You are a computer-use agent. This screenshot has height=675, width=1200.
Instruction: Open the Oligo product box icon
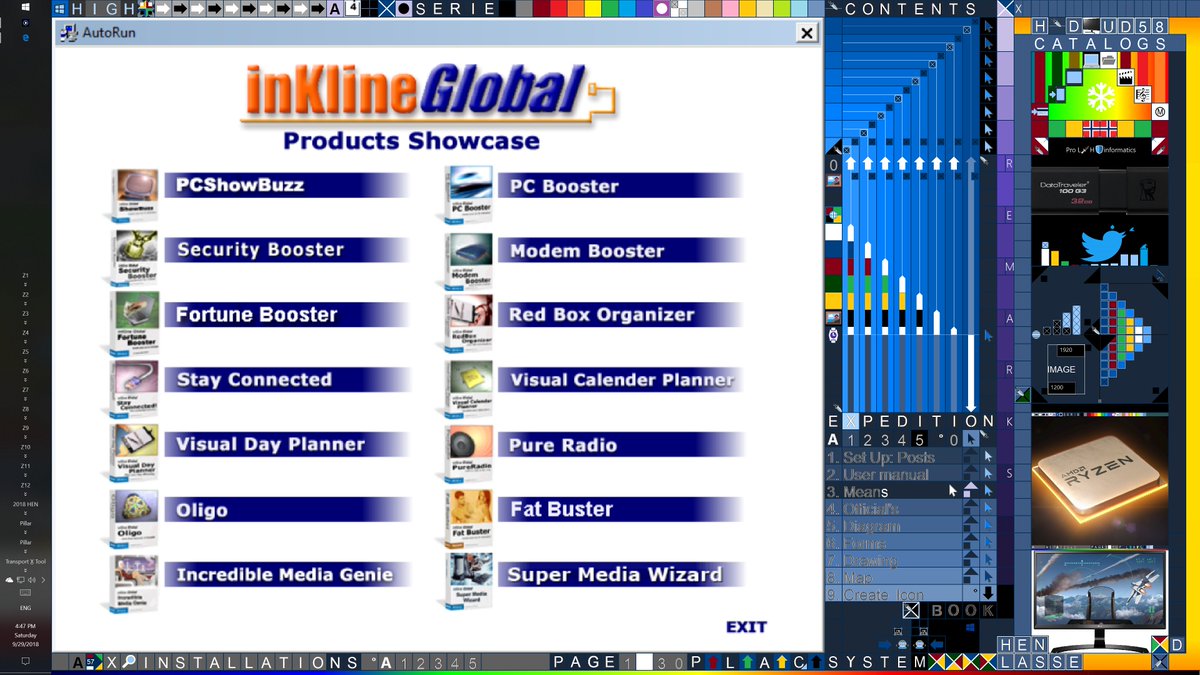[134, 517]
